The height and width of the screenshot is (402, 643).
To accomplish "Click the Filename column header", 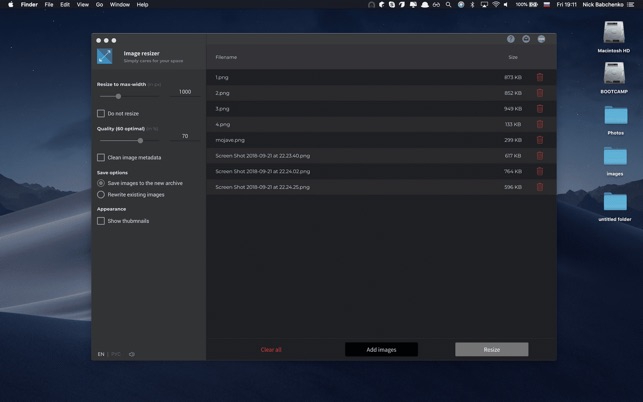I will 226,57.
